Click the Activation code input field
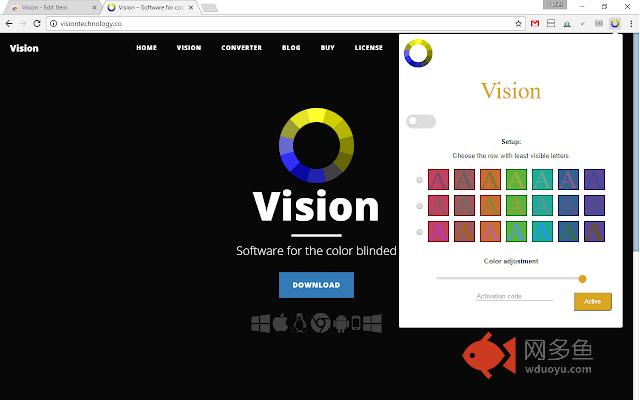Screen dimensions: 640x400 coord(514,296)
